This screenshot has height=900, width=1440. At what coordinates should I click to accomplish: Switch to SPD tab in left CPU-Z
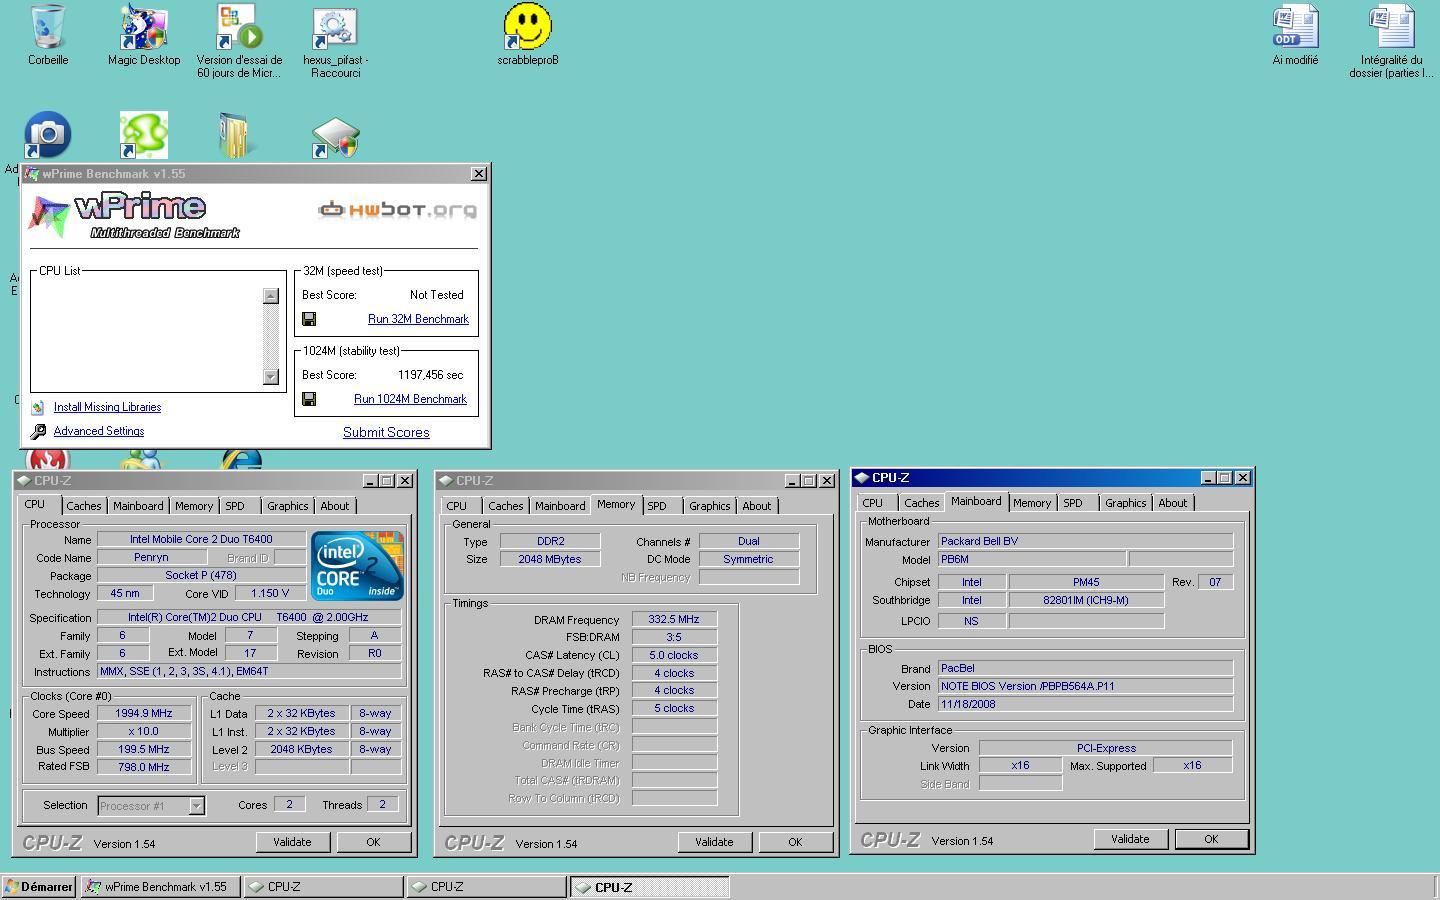coord(235,506)
